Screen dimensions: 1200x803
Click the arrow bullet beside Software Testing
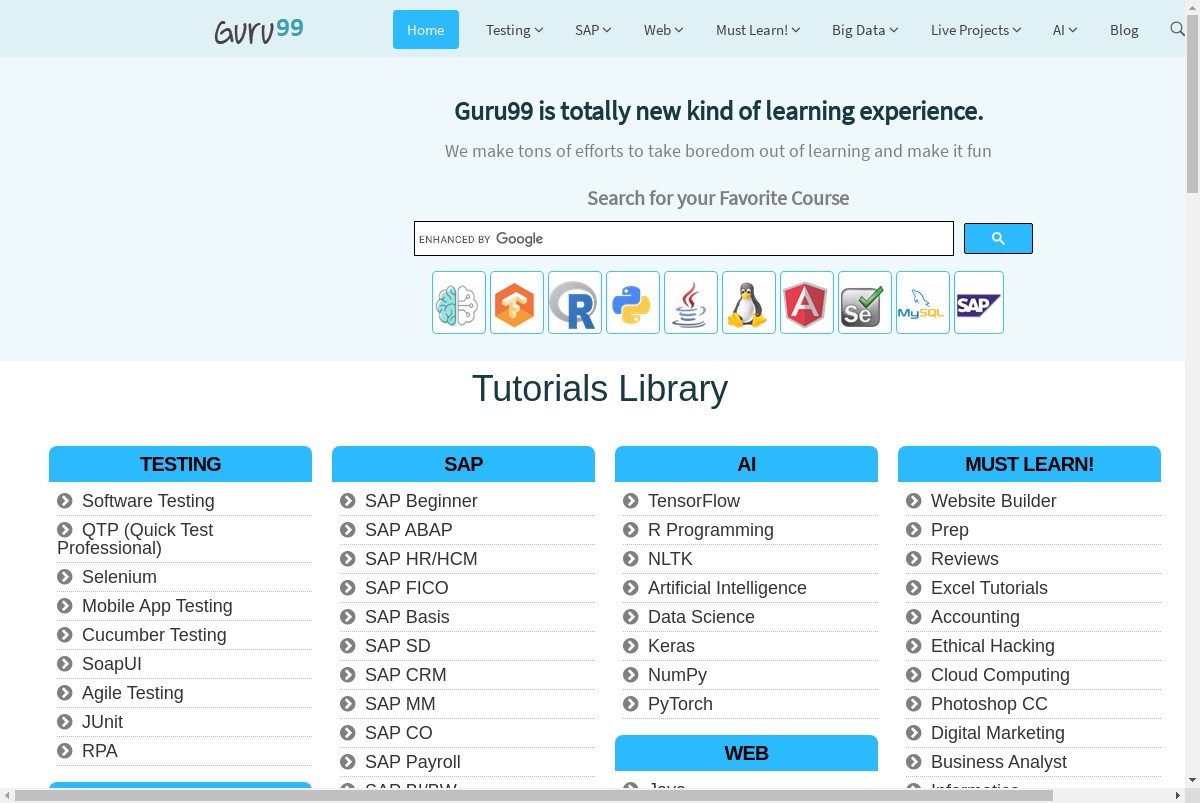[x=65, y=501]
